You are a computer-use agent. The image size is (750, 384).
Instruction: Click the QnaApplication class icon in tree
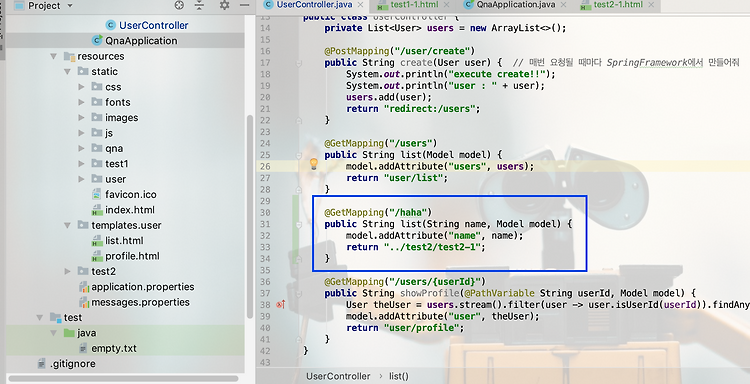(97, 41)
